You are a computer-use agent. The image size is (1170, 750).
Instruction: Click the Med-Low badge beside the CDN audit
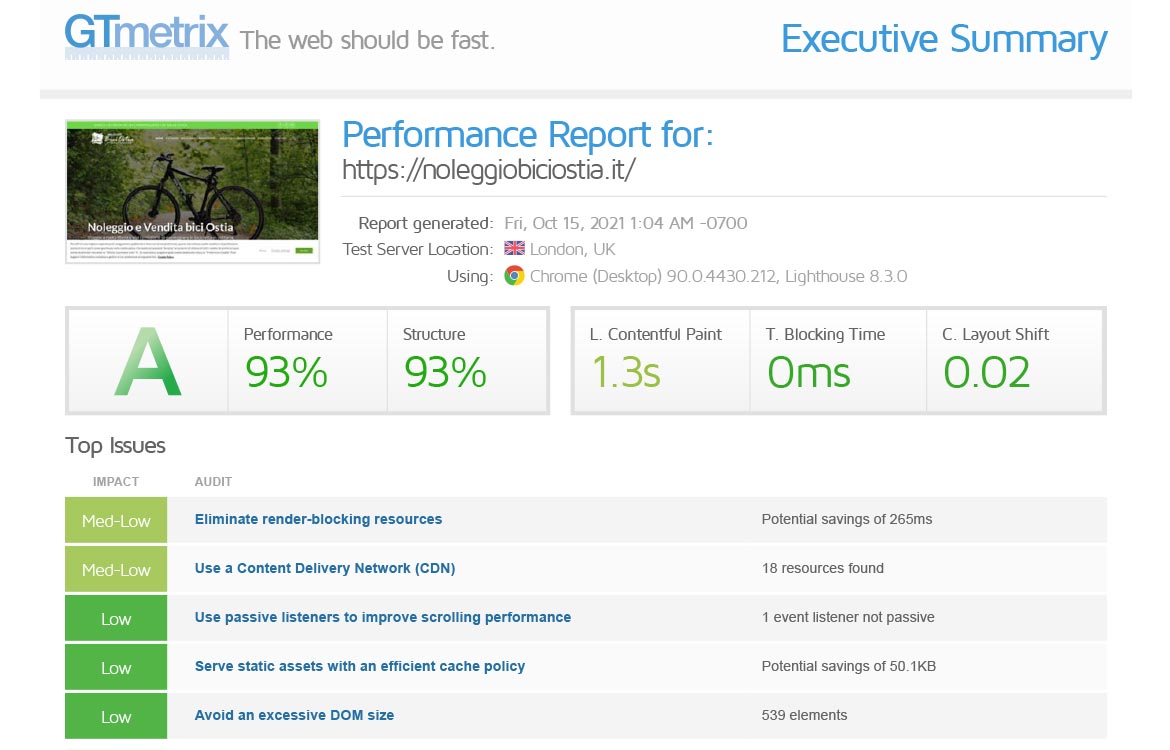tap(115, 568)
